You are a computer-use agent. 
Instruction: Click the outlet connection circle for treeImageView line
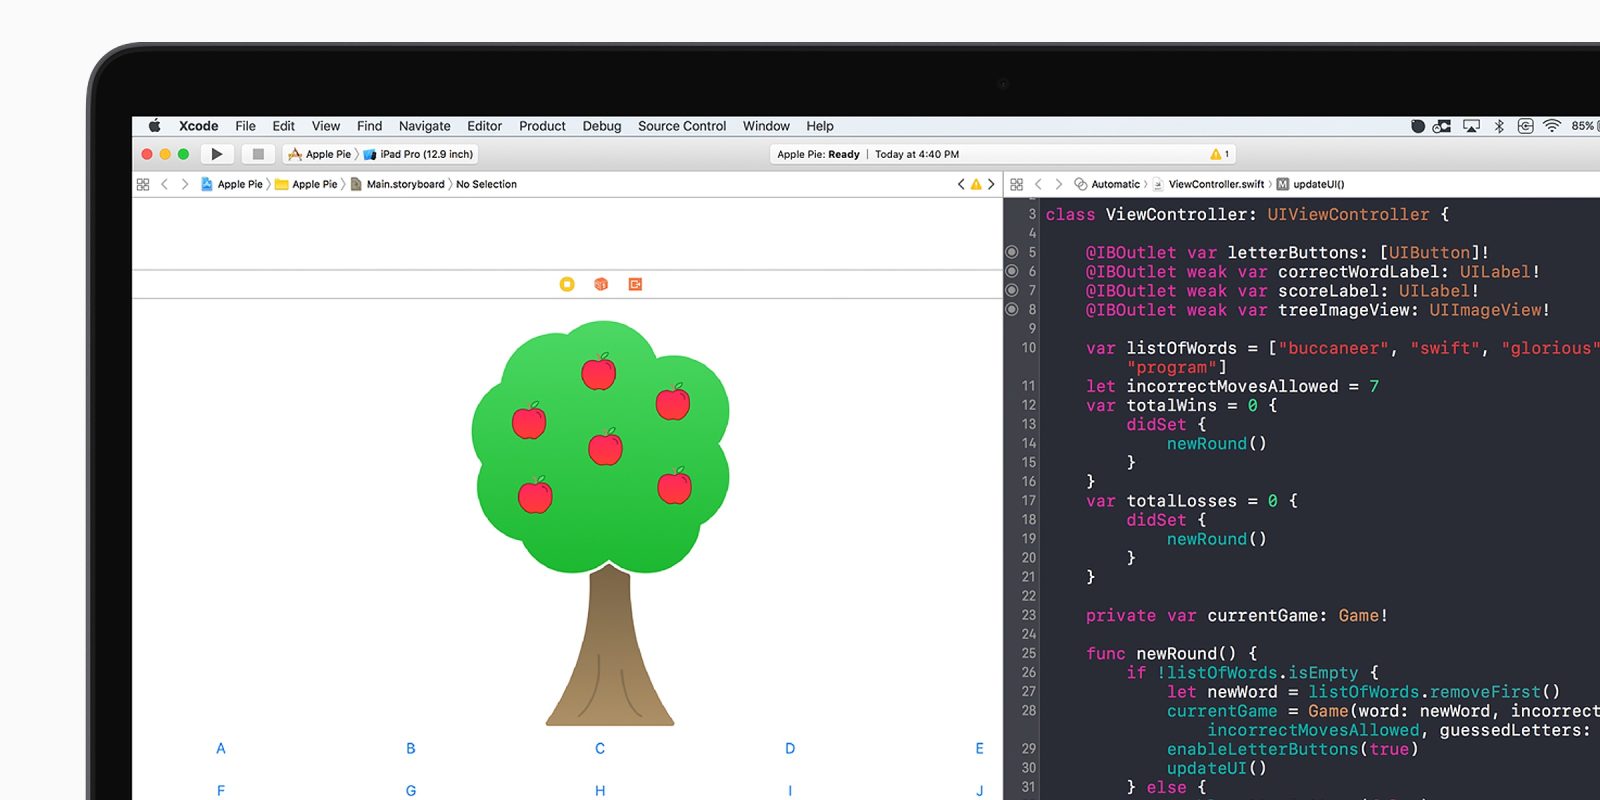click(1012, 309)
